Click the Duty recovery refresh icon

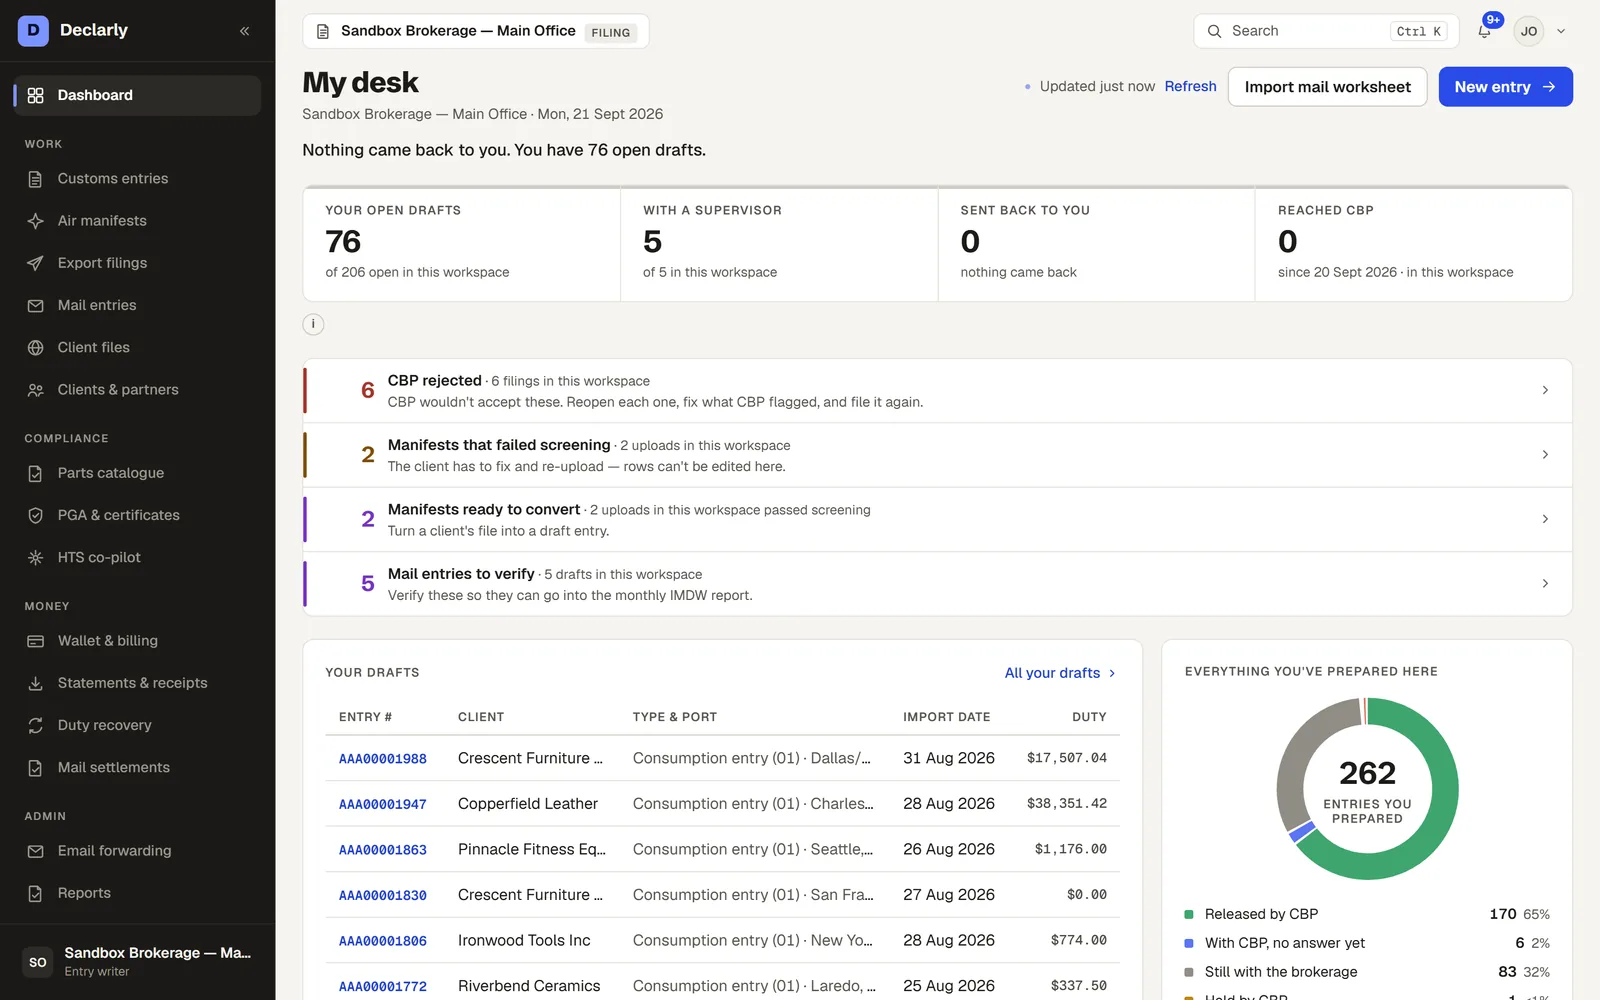35,725
